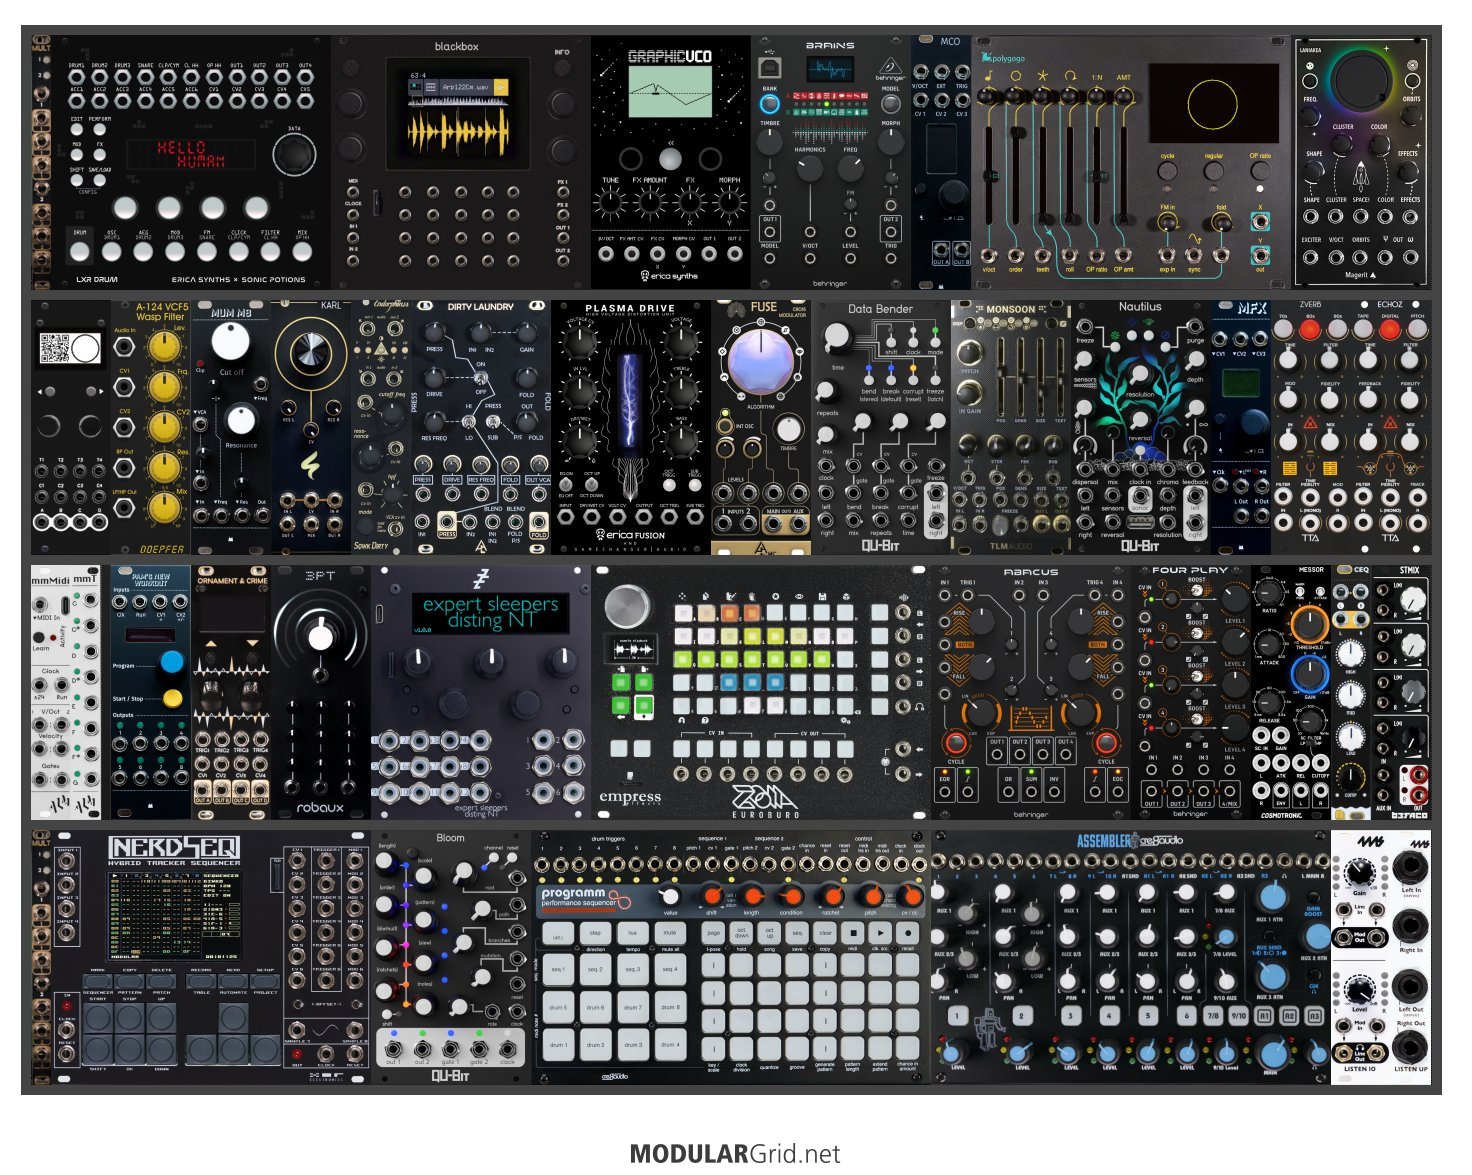Click the record circle button on Programm

pyautogui.click(x=908, y=933)
